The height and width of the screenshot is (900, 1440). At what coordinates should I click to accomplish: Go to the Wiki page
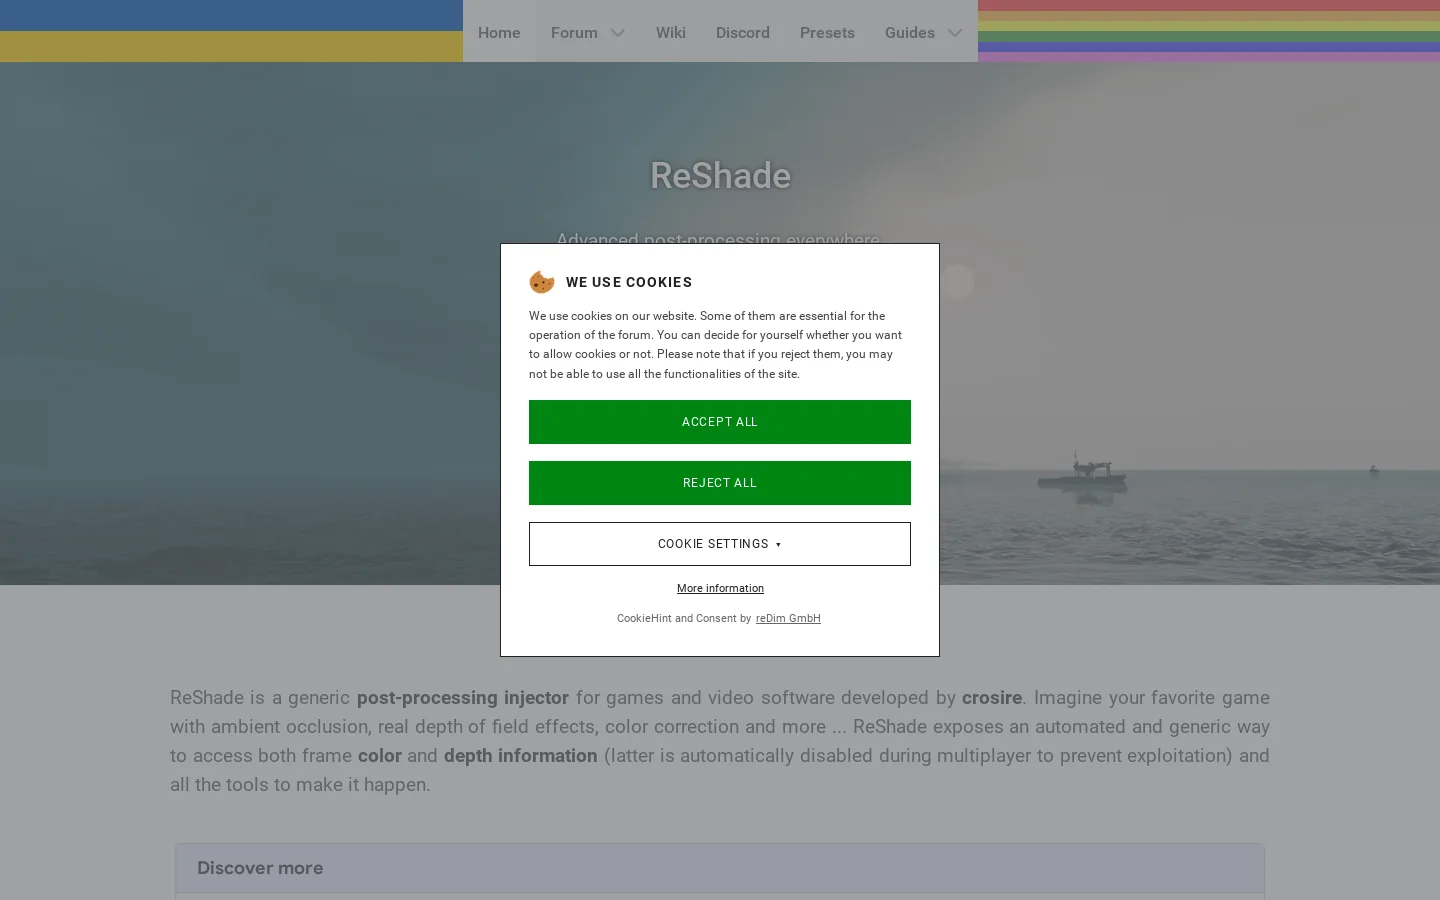point(671,32)
